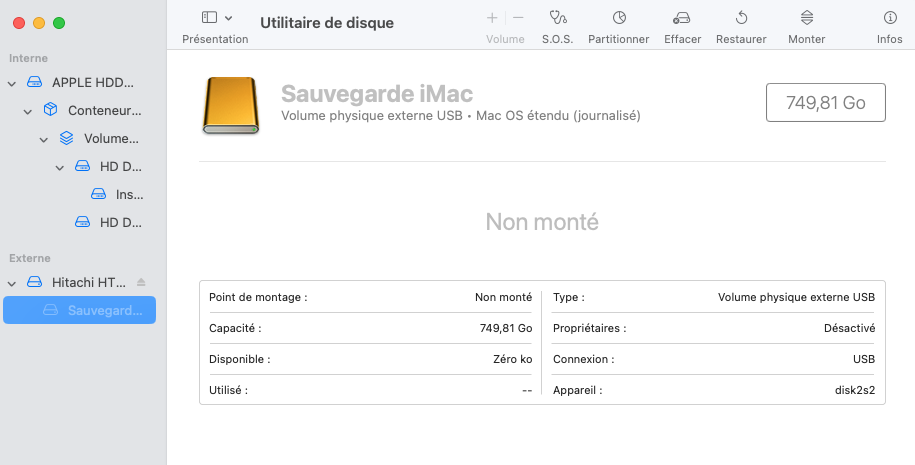Image resolution: width=915 pixels, height=465 pixels.
Task: Collapse the Hitachi HT... external disk
Action: tap(12, 284)
